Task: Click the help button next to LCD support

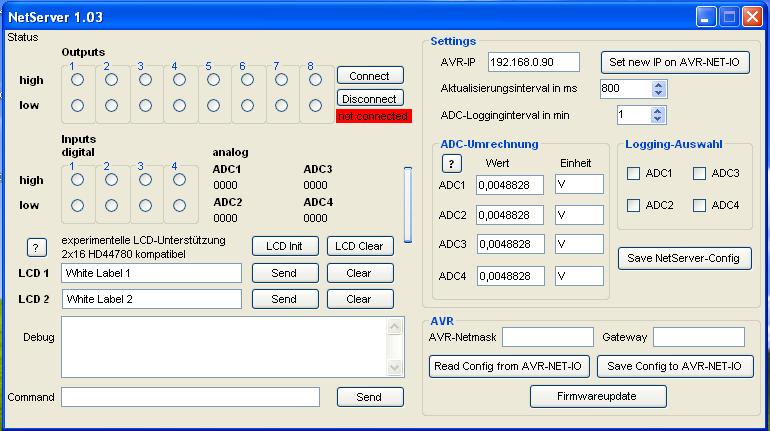Action: click(36, 247)
